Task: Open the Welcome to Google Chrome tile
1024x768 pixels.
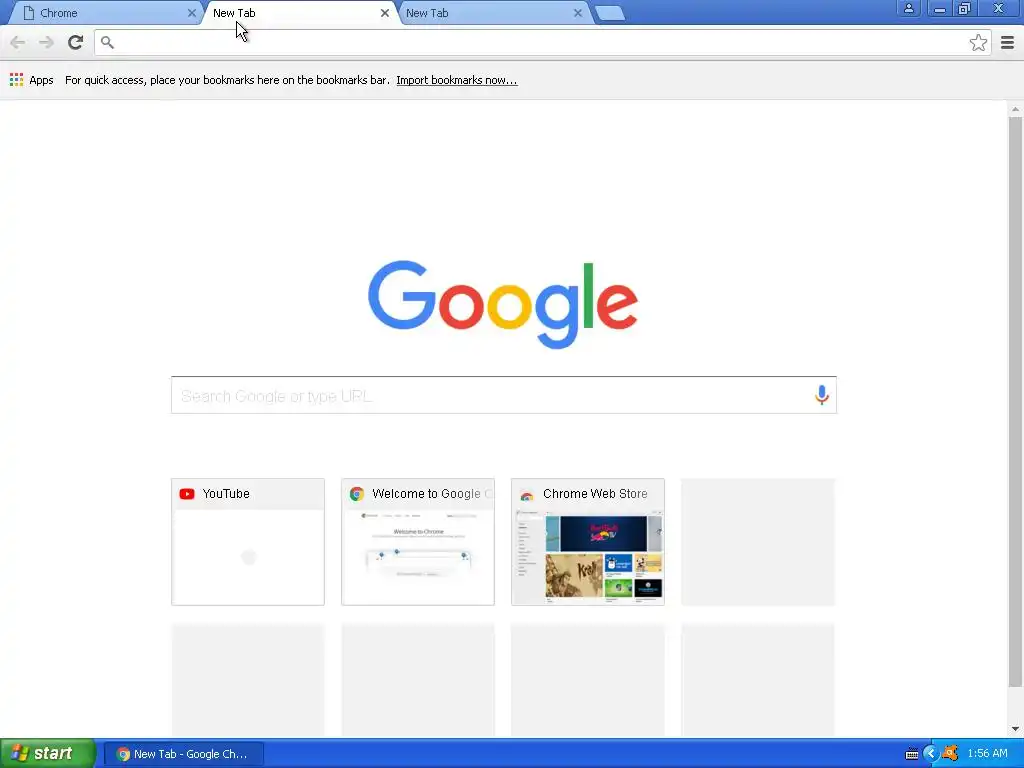Action: pyautogui.click(x=417, y=541)
